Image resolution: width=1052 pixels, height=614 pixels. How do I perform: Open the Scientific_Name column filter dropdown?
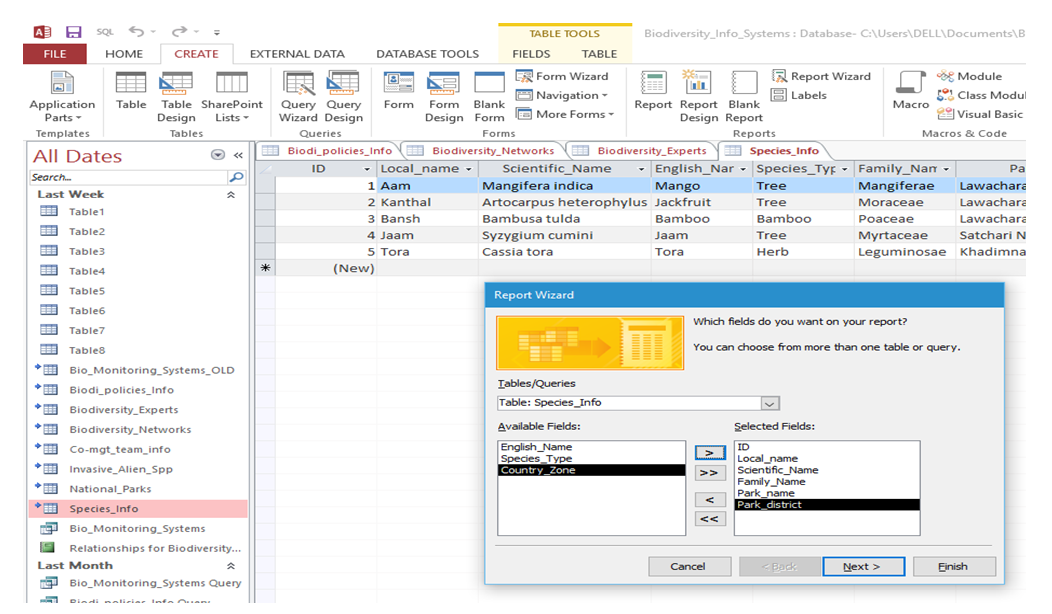pyautogui.click(x=641, y=169)
